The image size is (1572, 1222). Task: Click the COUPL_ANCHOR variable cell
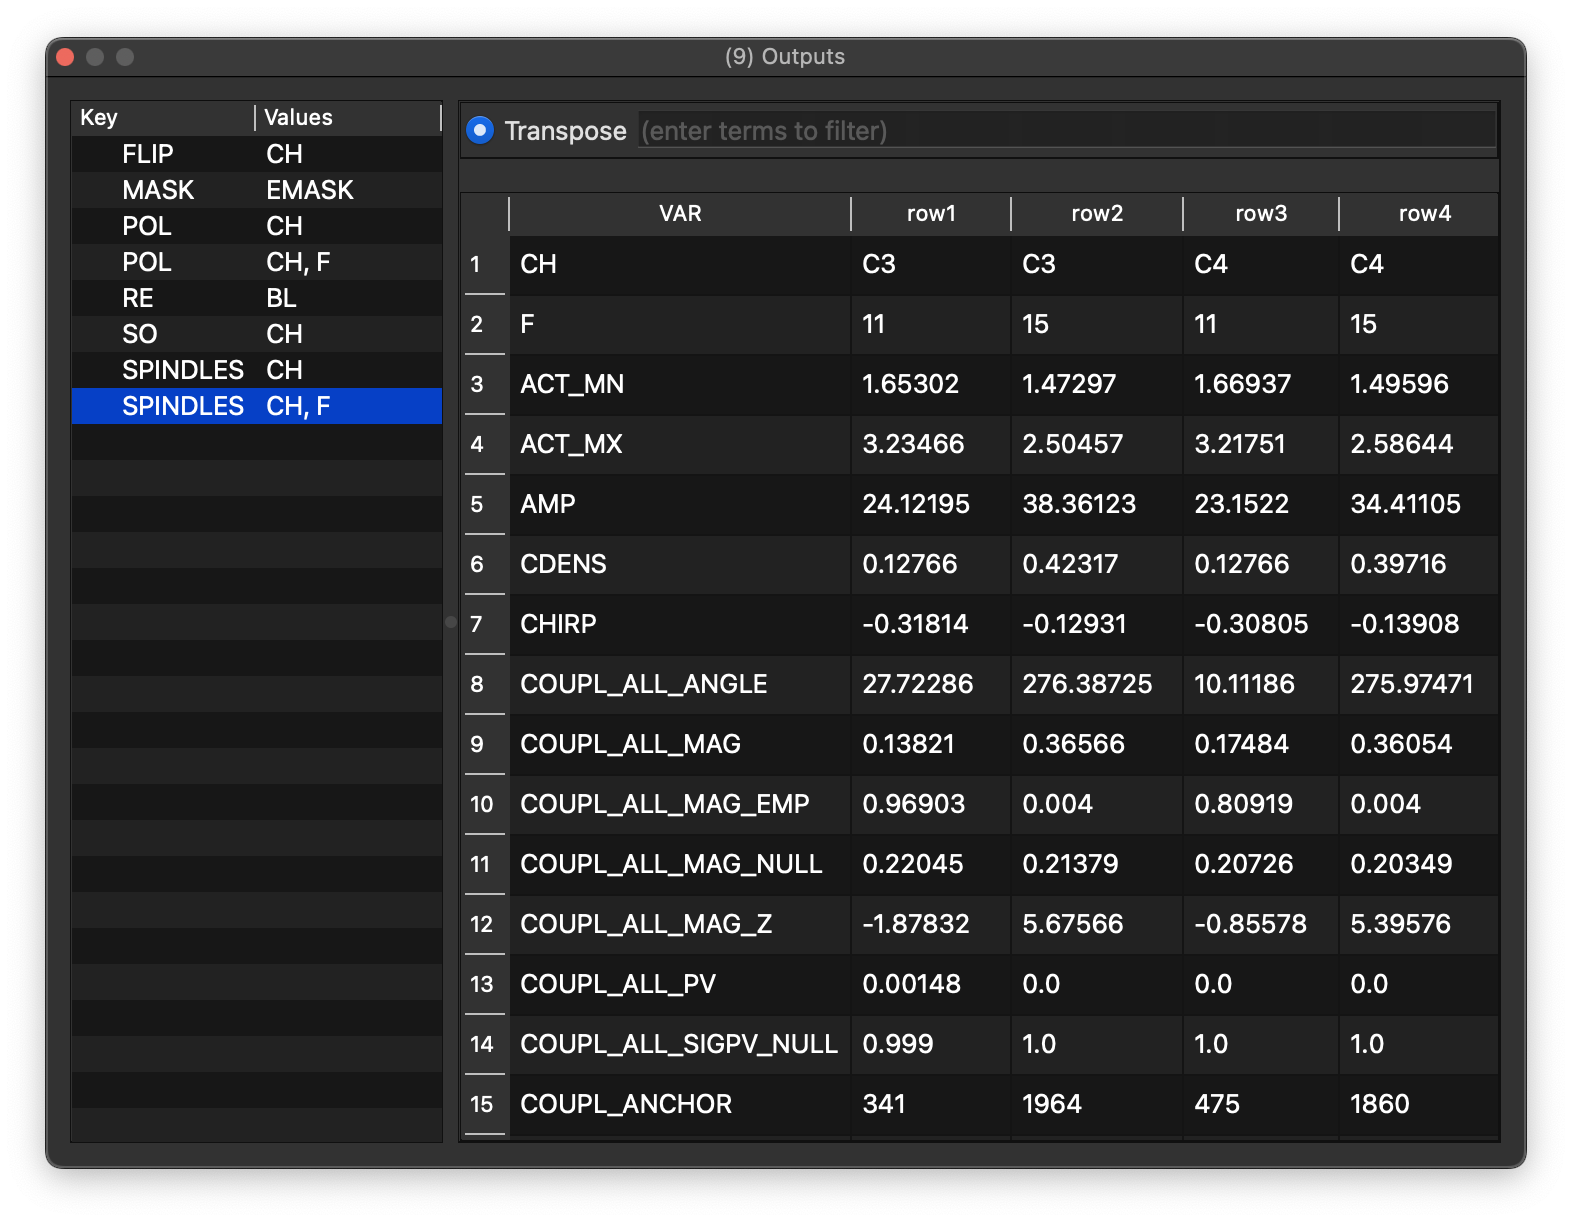tap(680, 1105)
